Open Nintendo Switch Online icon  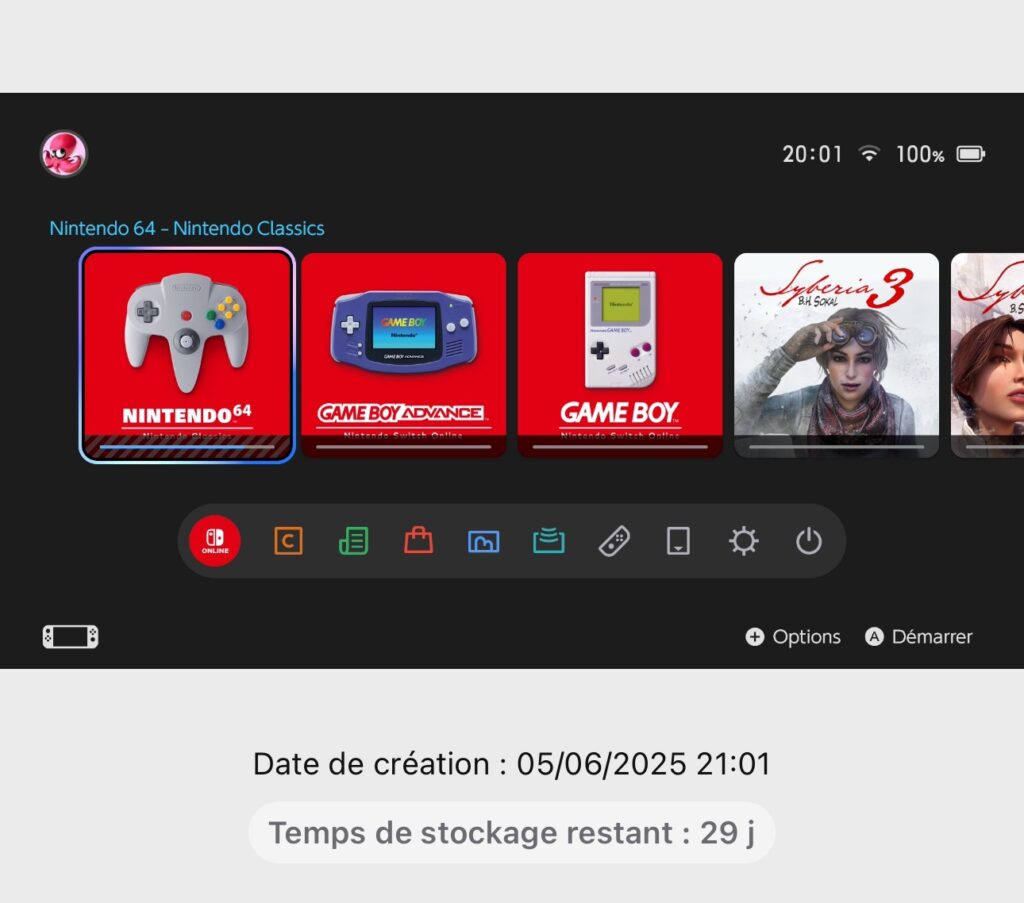click(215, 541)
